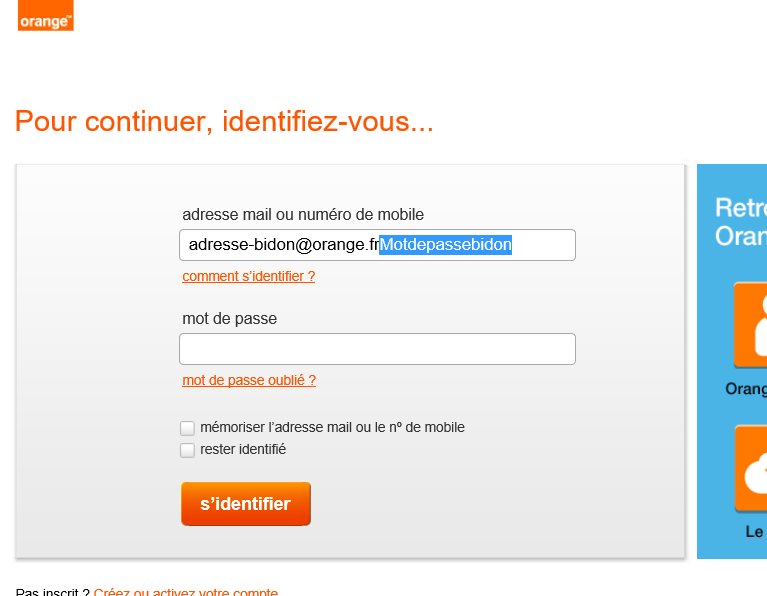
Task: Select the "Le" caption under the cloud icon
Action: [x=755, y=532]
